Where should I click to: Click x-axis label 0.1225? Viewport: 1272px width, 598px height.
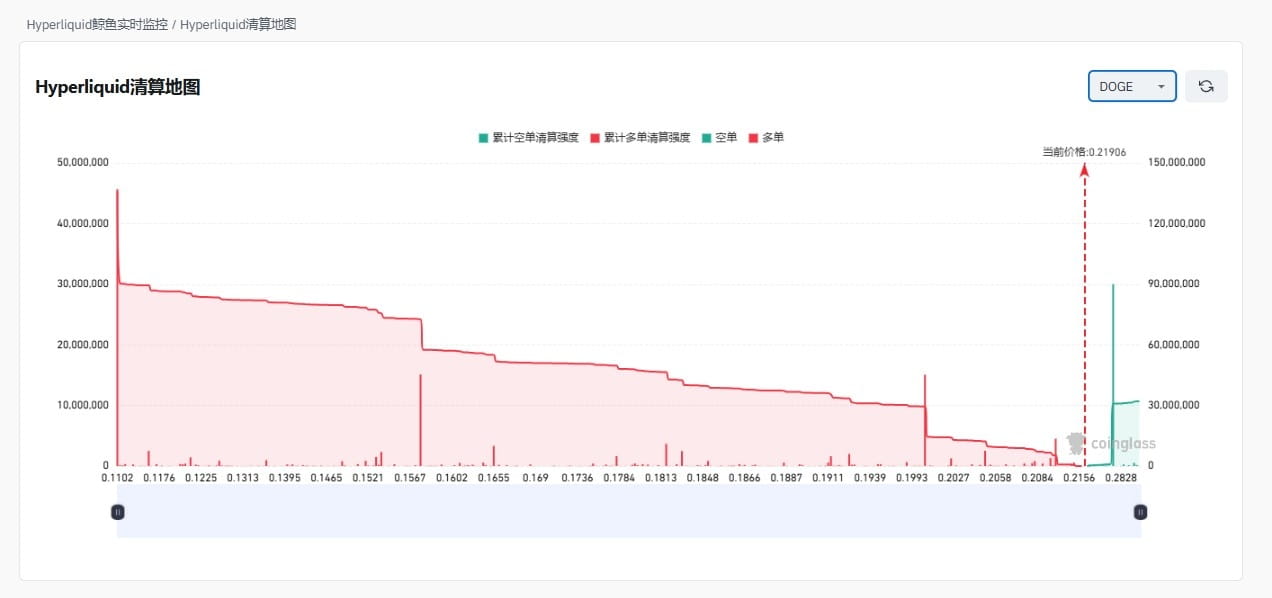click(x=200, y=479)
